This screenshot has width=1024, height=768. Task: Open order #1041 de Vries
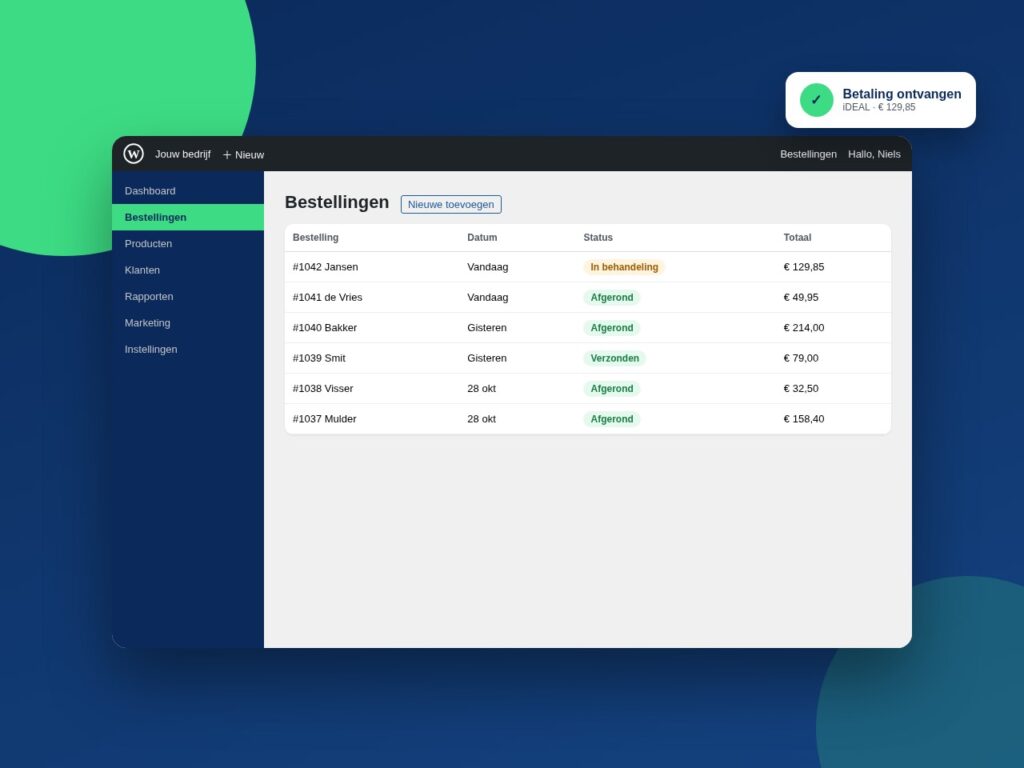[327, 297]
